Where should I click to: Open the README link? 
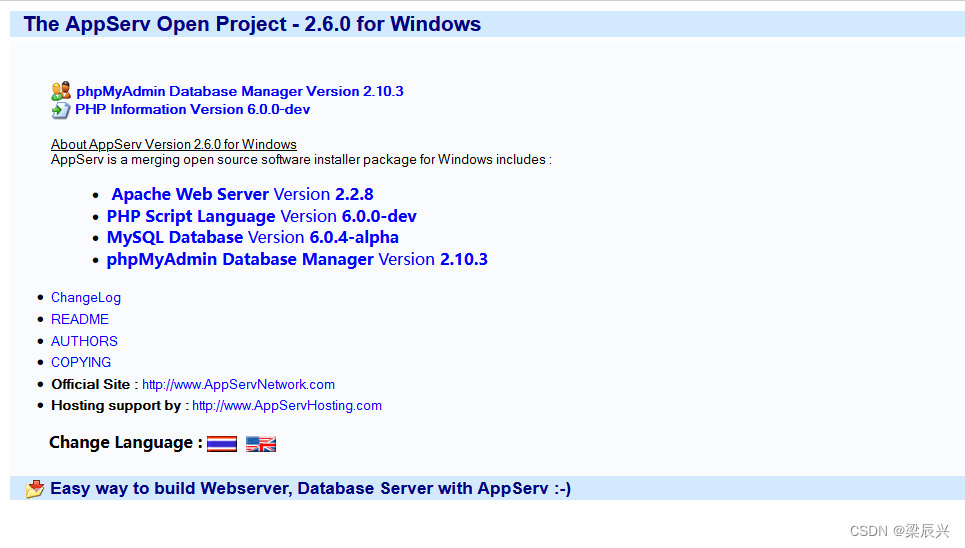79,319
